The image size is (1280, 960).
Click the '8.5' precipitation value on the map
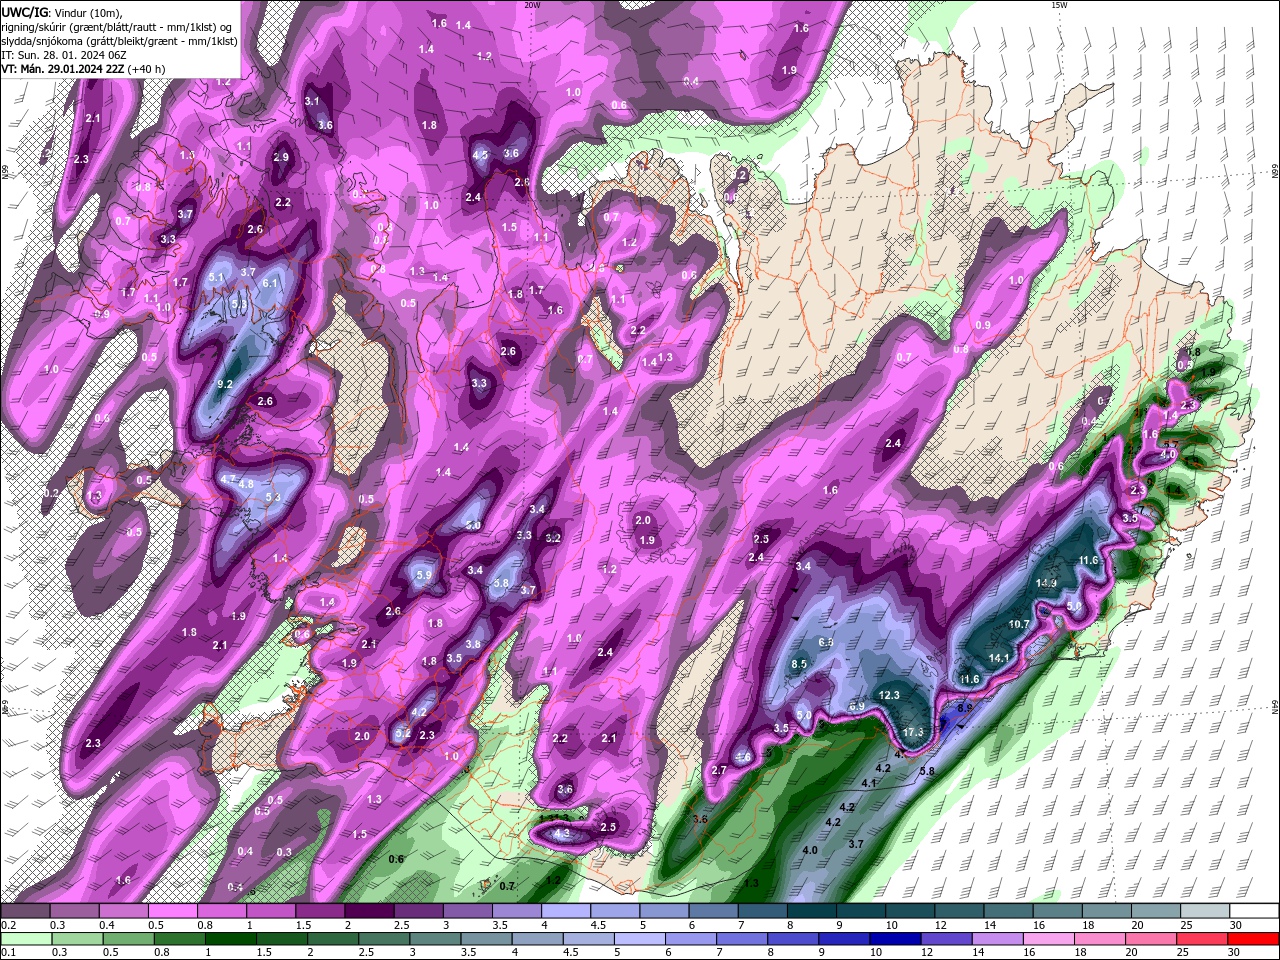[x=799, y=664]
